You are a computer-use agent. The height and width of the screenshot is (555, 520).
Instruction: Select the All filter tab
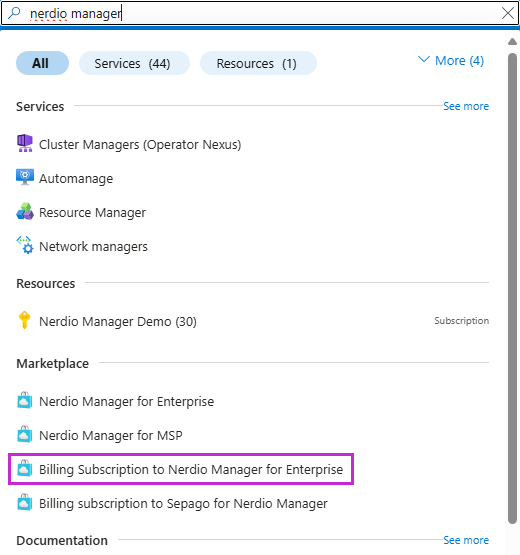pyautogui.click(x=42, y=63)
